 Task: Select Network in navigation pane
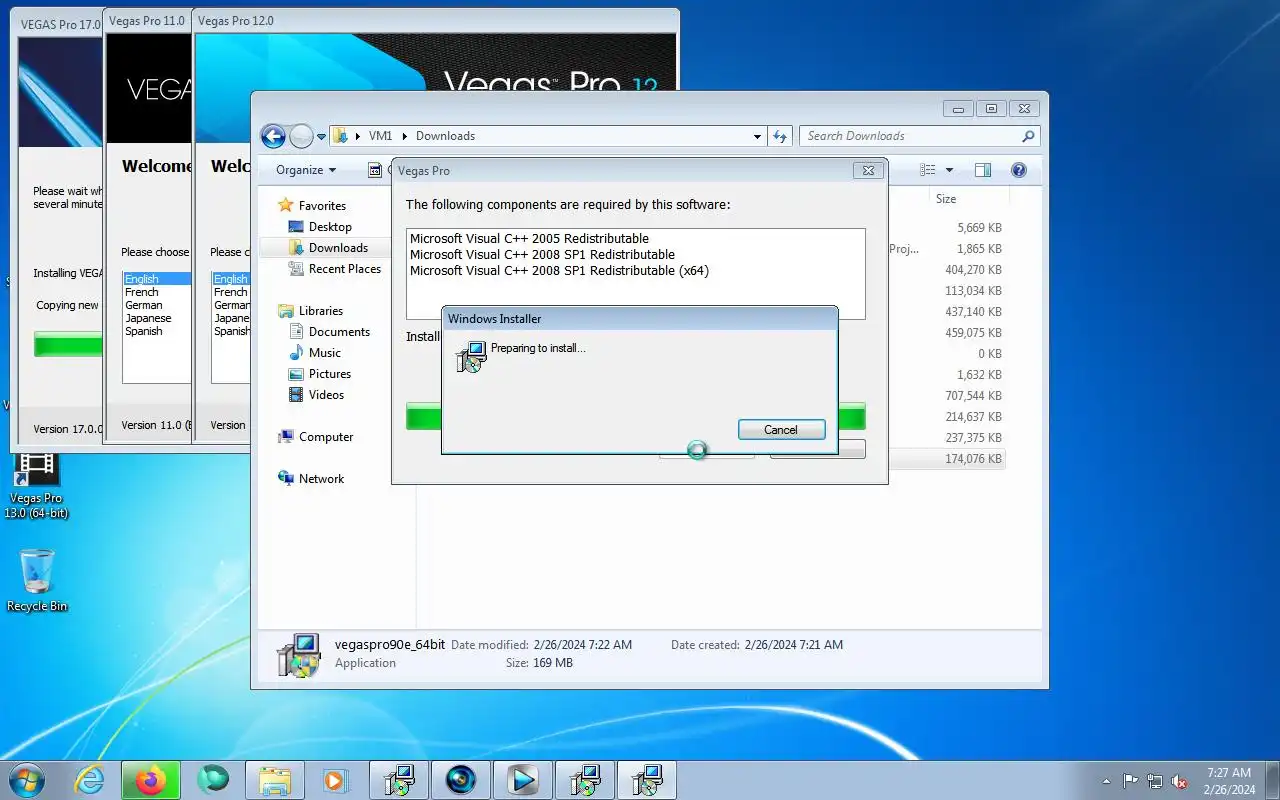click(321, 479)
